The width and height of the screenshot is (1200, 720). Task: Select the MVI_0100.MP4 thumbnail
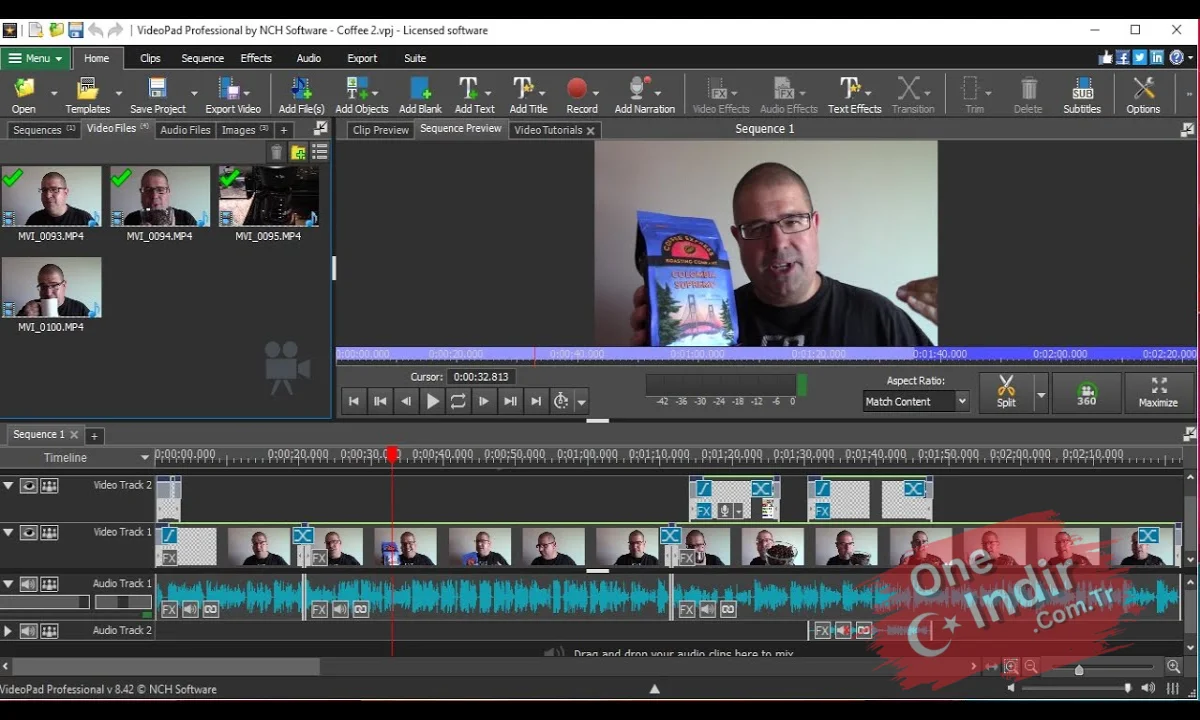coord(51,287)
